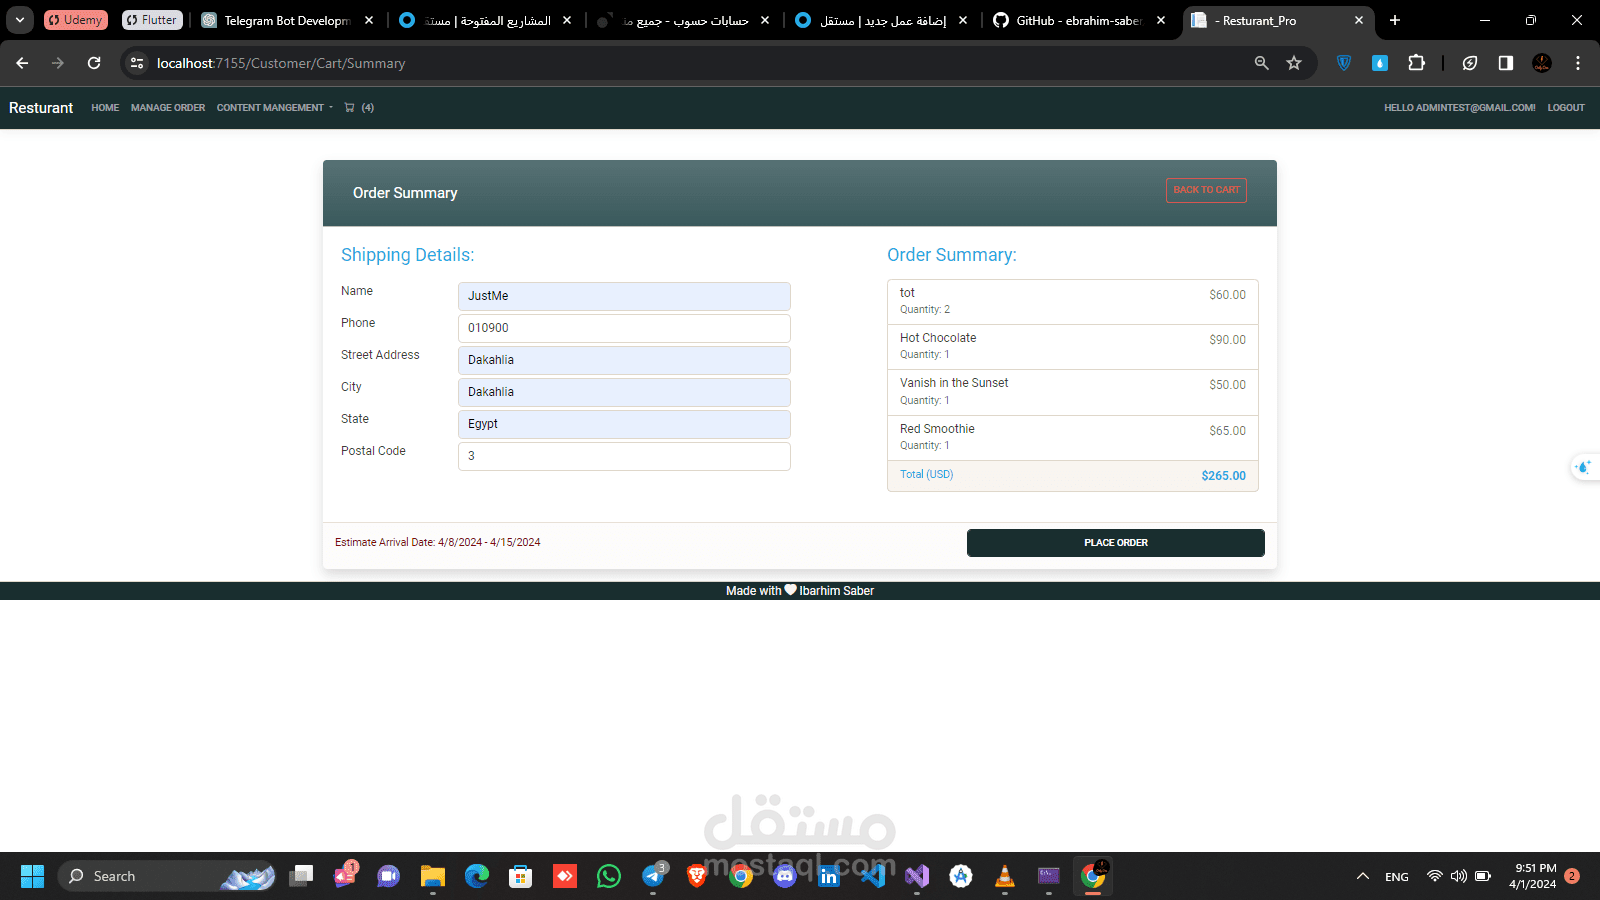Open Visual Studio from the taskbar
This screenshot has height=900, width=1600.
click(x=917, y=876)
